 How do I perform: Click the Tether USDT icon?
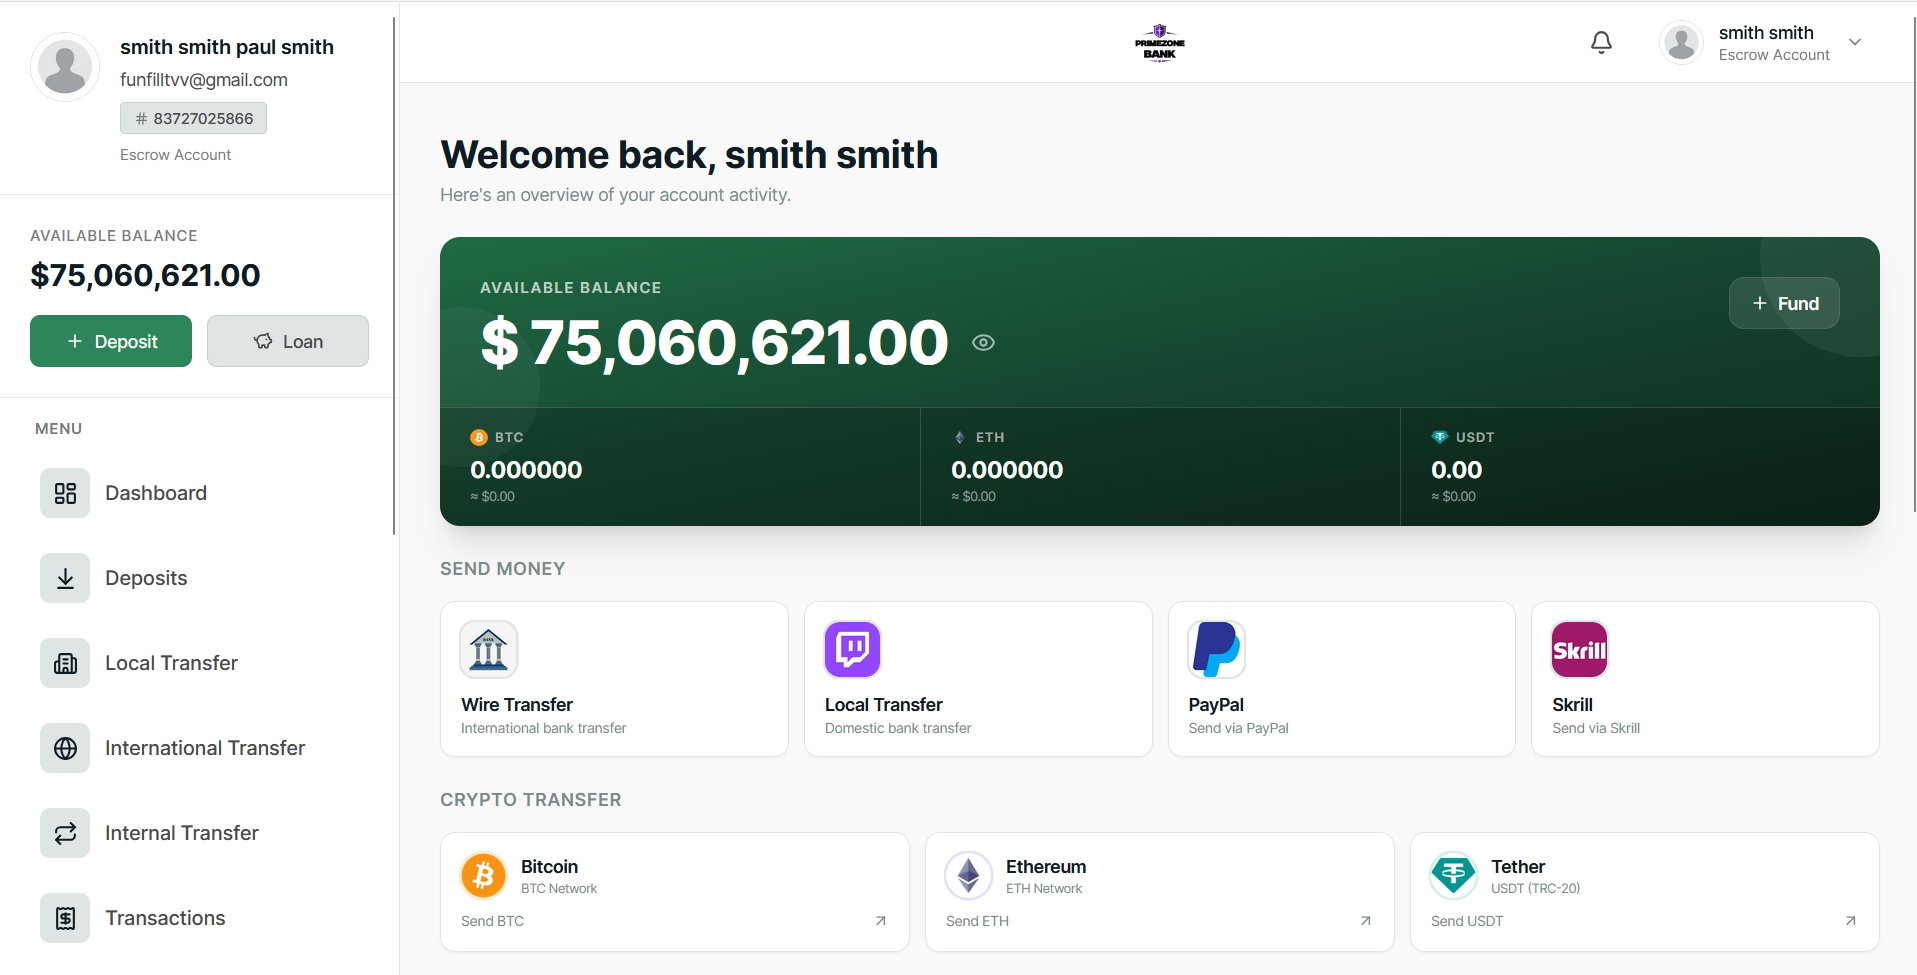pyautogui.click(x=1453, y=876)
